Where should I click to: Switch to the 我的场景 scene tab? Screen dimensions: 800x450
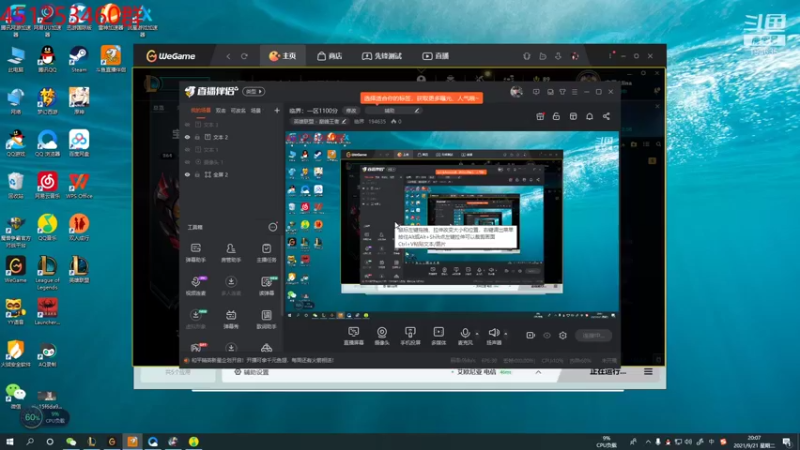(201, 111)
